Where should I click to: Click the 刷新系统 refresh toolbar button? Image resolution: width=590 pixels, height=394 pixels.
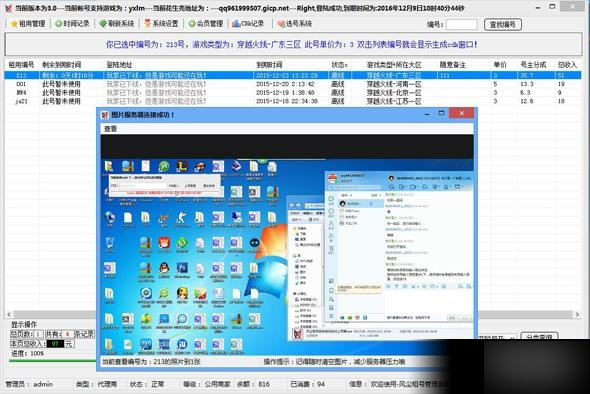(x=117, y=24)
